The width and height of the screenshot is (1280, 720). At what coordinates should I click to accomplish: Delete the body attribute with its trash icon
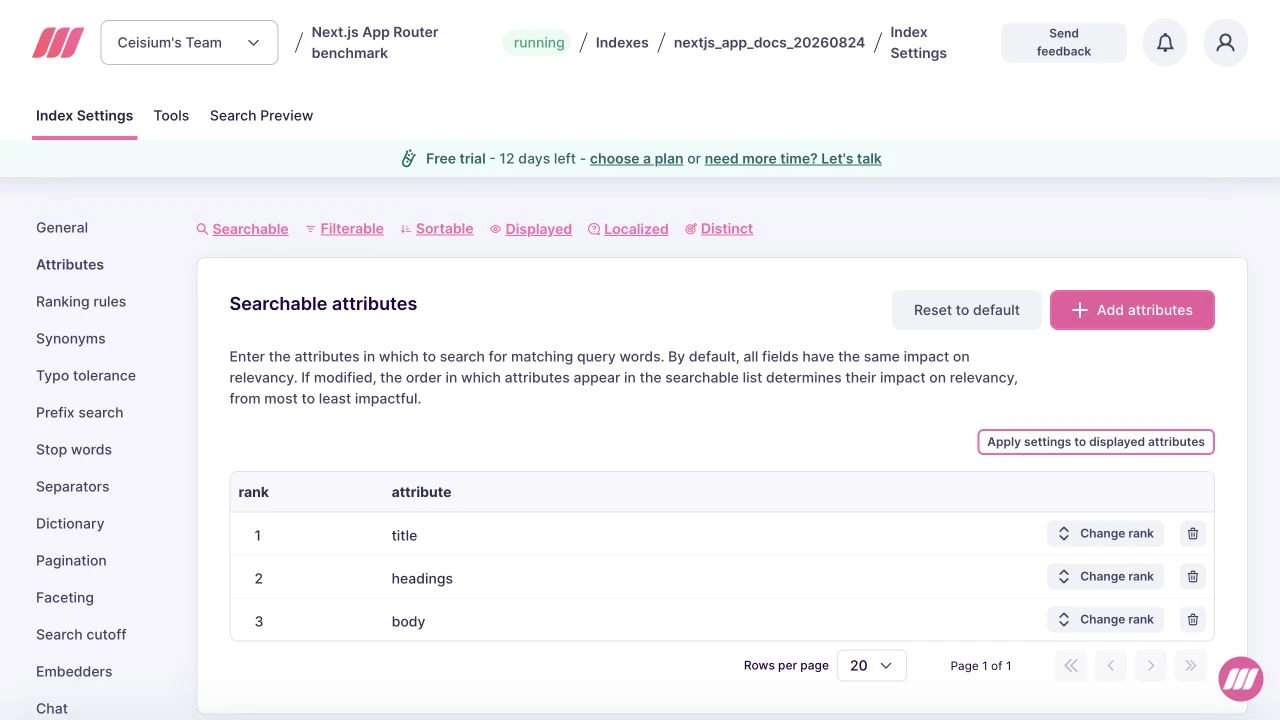(1192, 620)
